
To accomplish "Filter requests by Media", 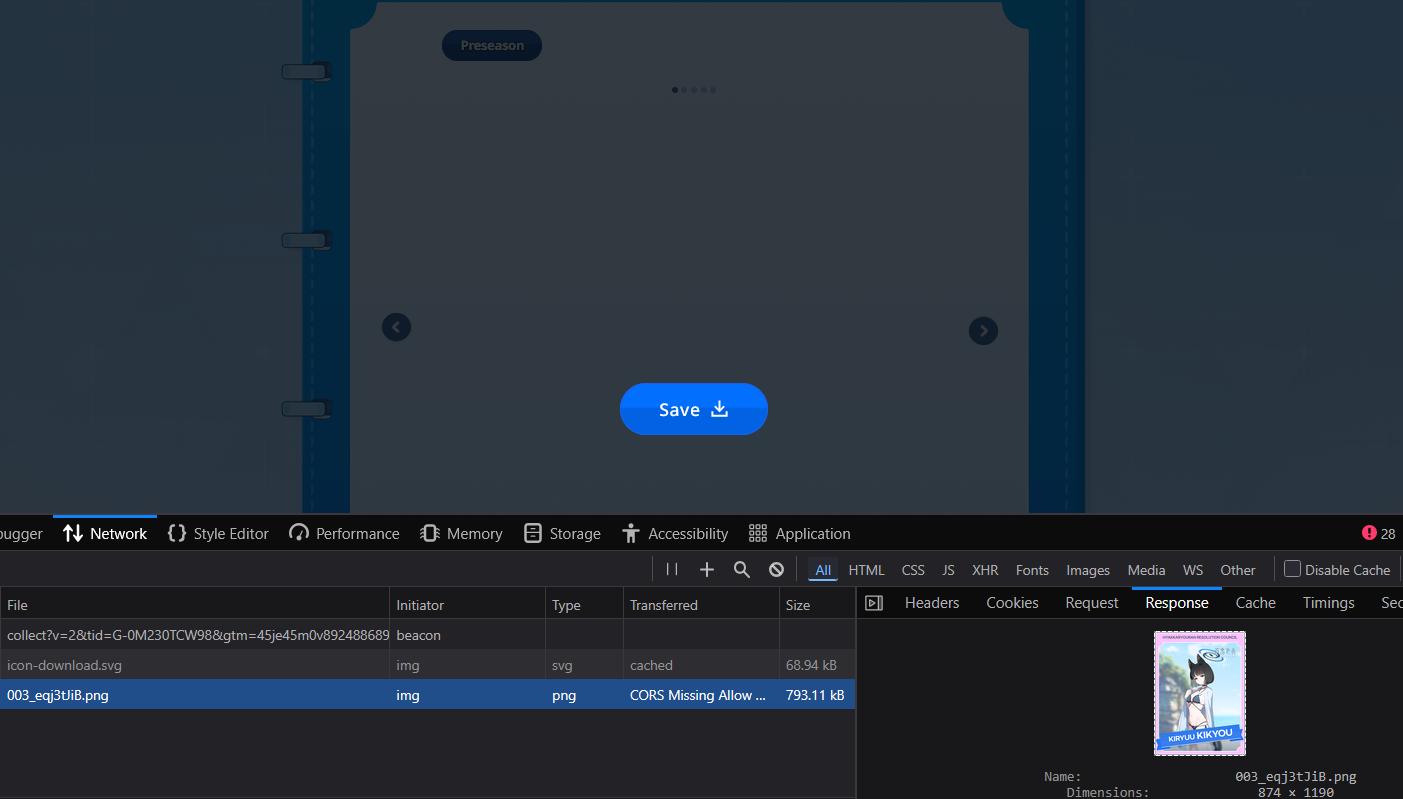I will pyautogui.click(x=1146, y=570).
